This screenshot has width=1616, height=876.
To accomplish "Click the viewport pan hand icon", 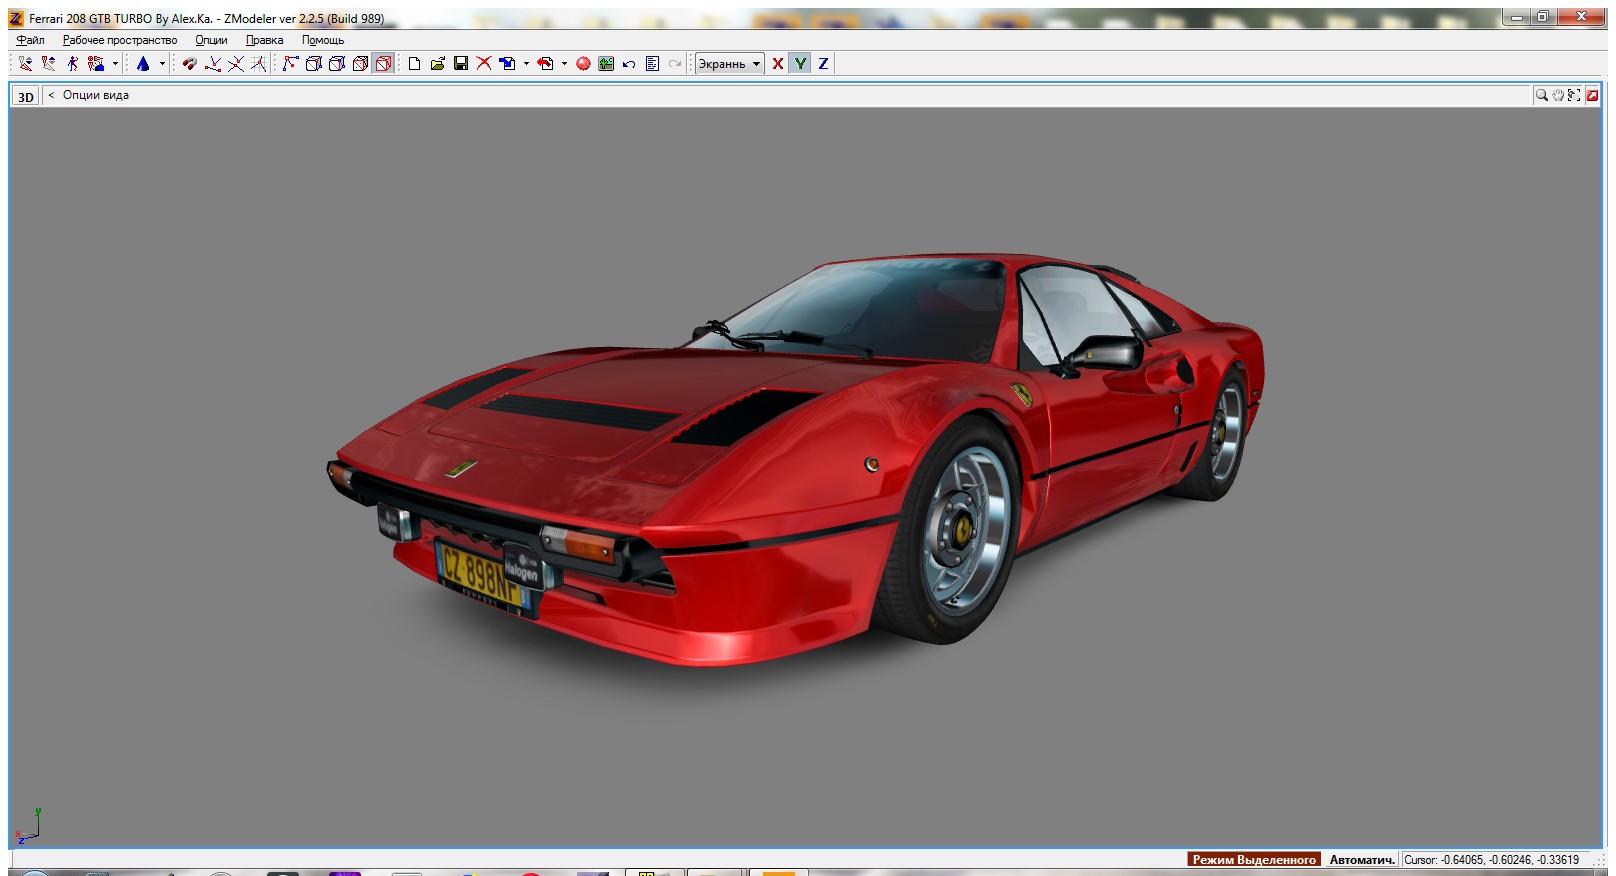I will 1558,95.
